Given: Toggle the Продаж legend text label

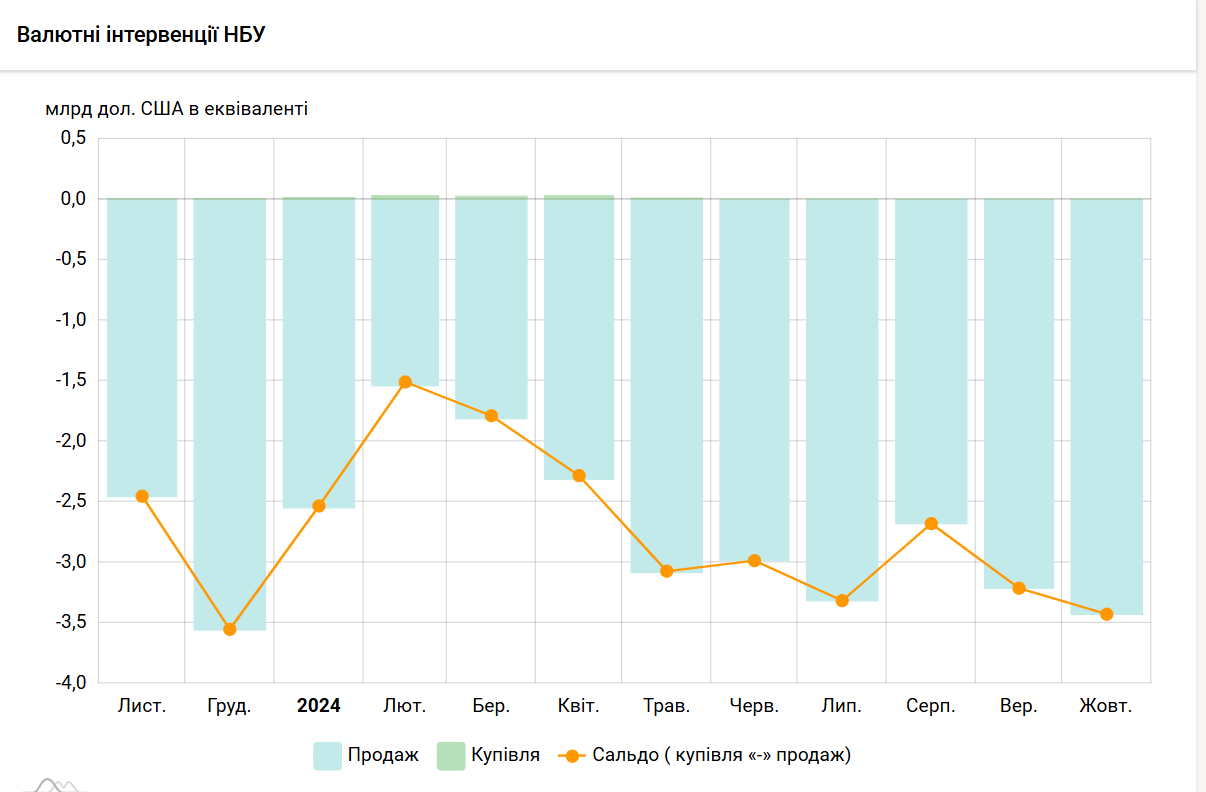Looking at the screenshot, I should pos(383,756).
